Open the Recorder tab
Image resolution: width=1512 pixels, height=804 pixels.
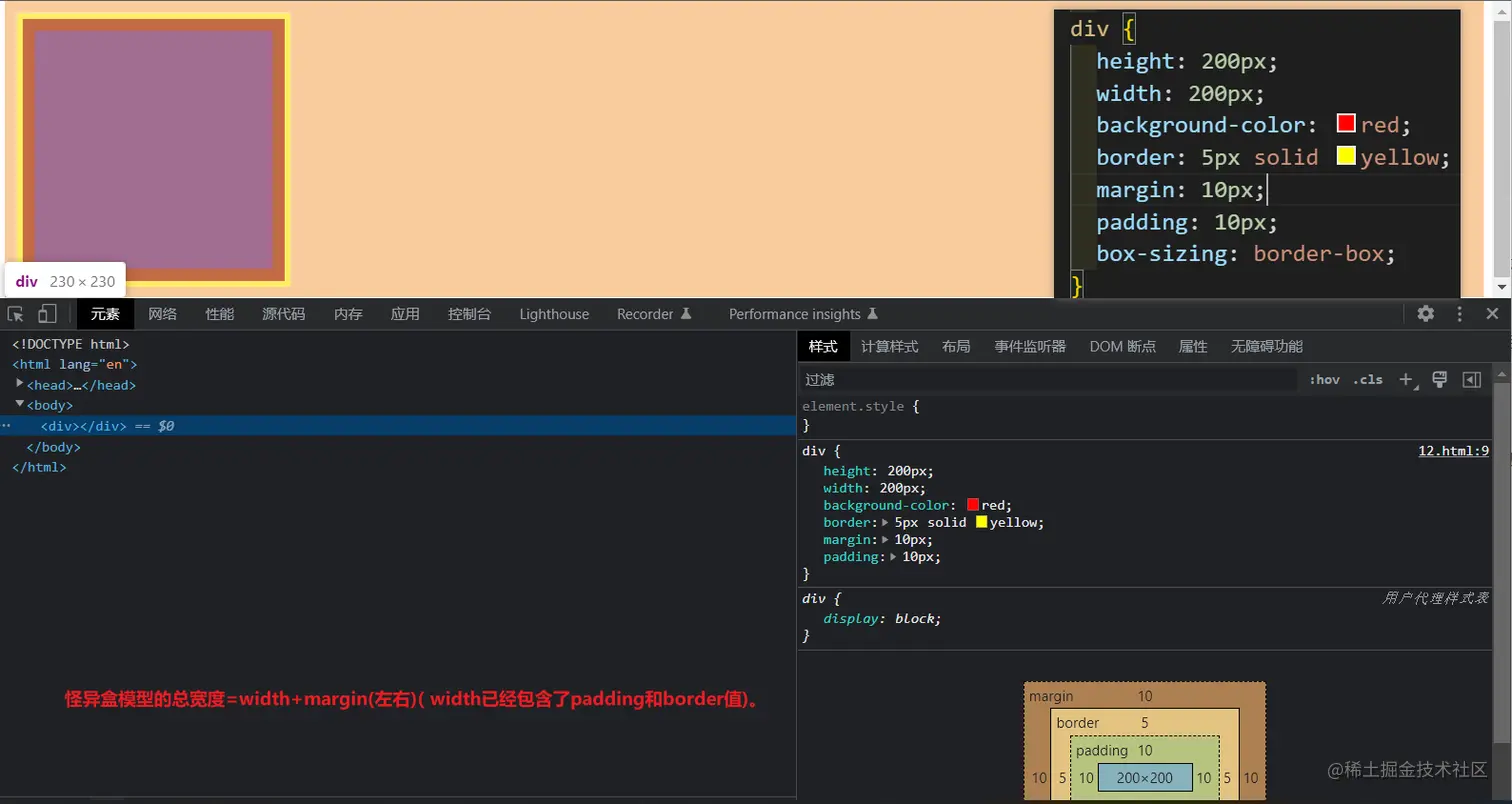[x=654, y=314]
